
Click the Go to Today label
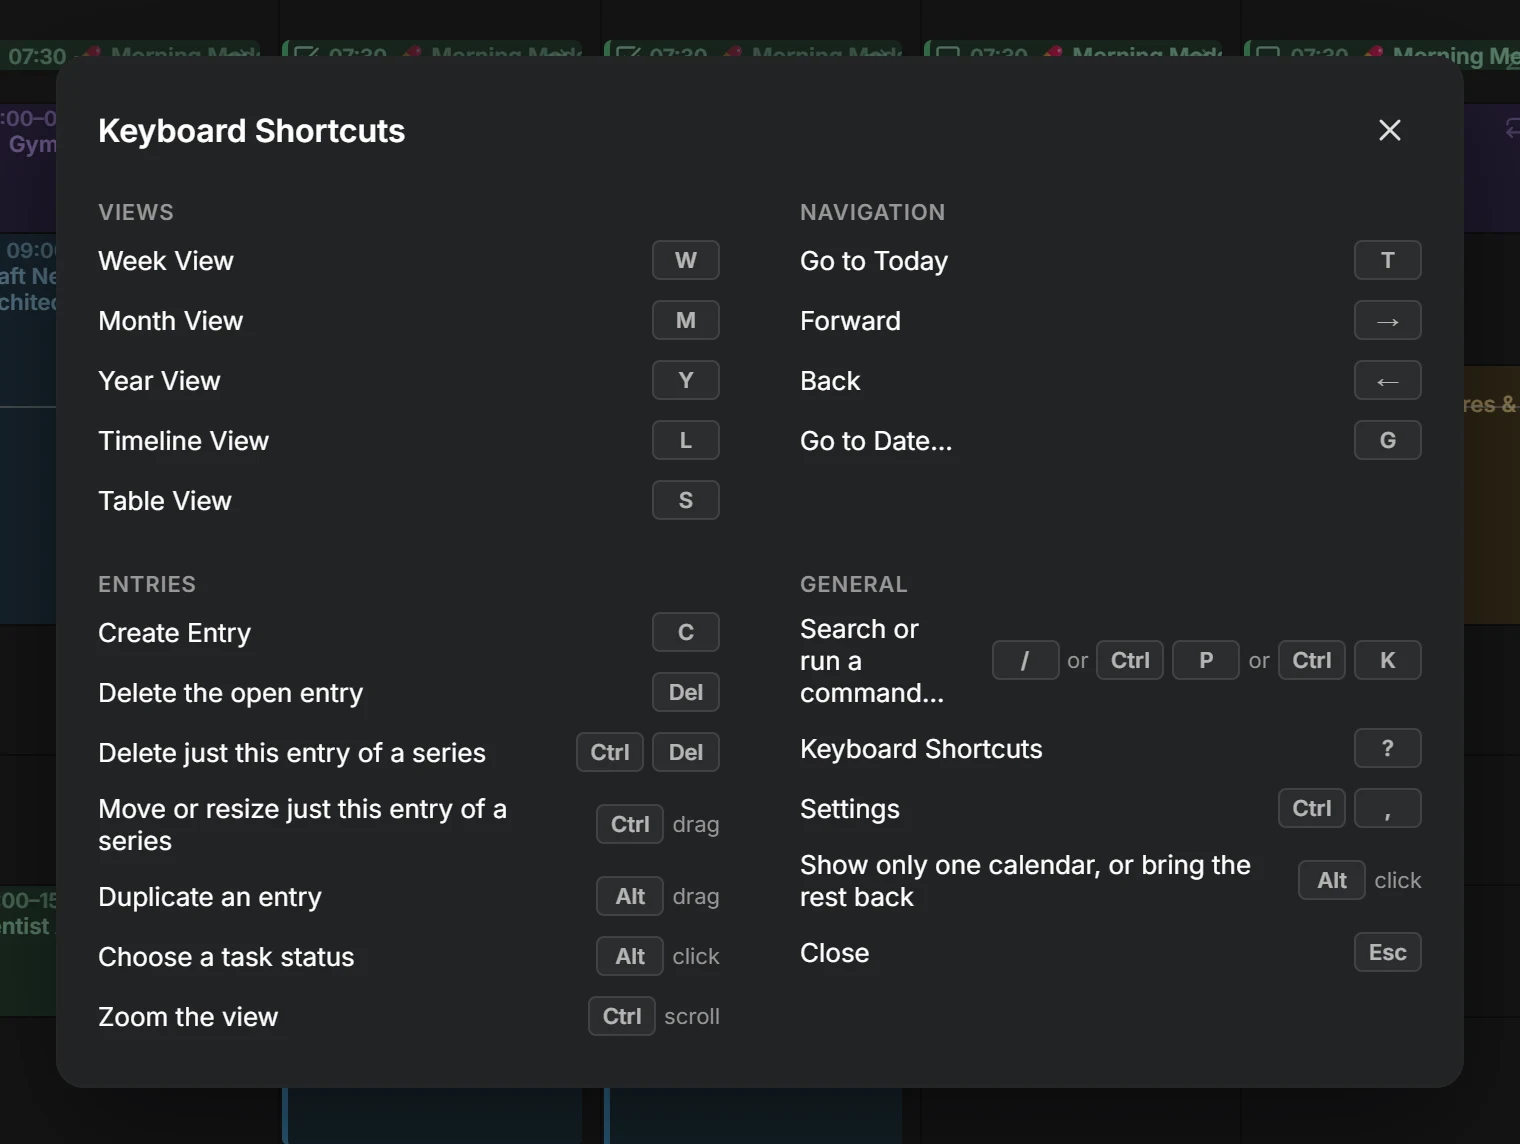point(874,261)
